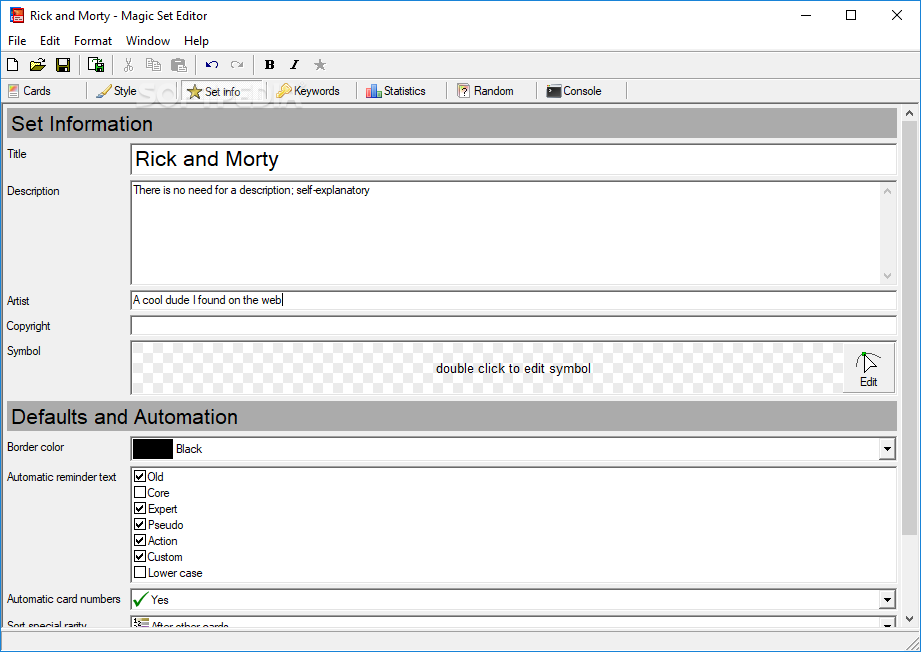This screenshot has width=921, height=652.
Task: Click the Open set folder icon
Action: coord(38,65)
